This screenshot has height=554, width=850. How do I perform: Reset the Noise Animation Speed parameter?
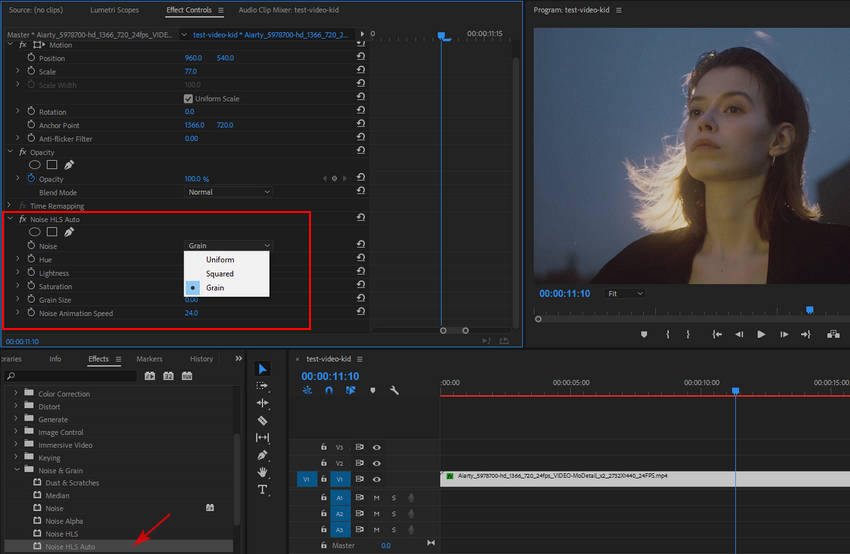point(360,312)
